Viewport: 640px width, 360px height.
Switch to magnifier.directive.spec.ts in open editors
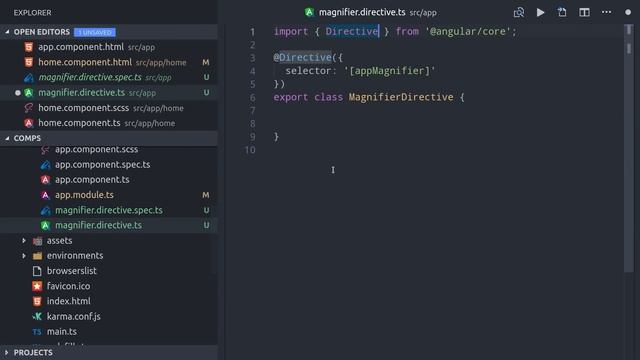[109, 77]
